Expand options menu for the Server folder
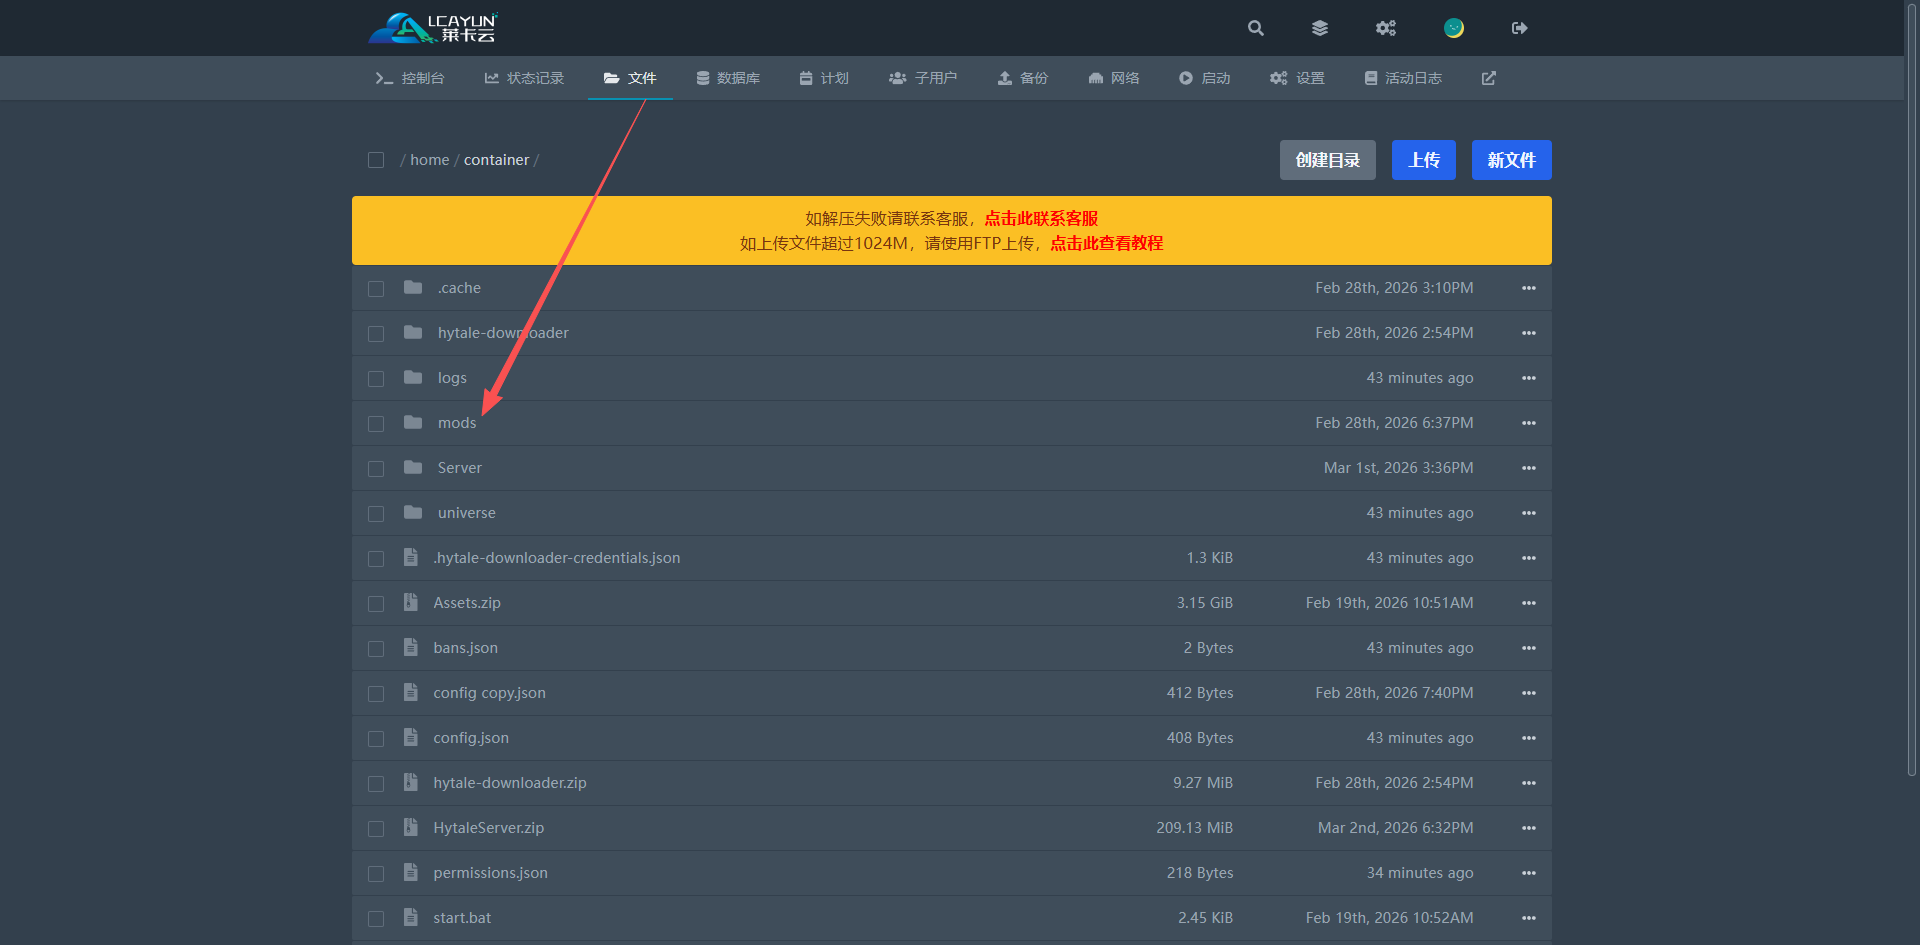 coord(1528,468)
